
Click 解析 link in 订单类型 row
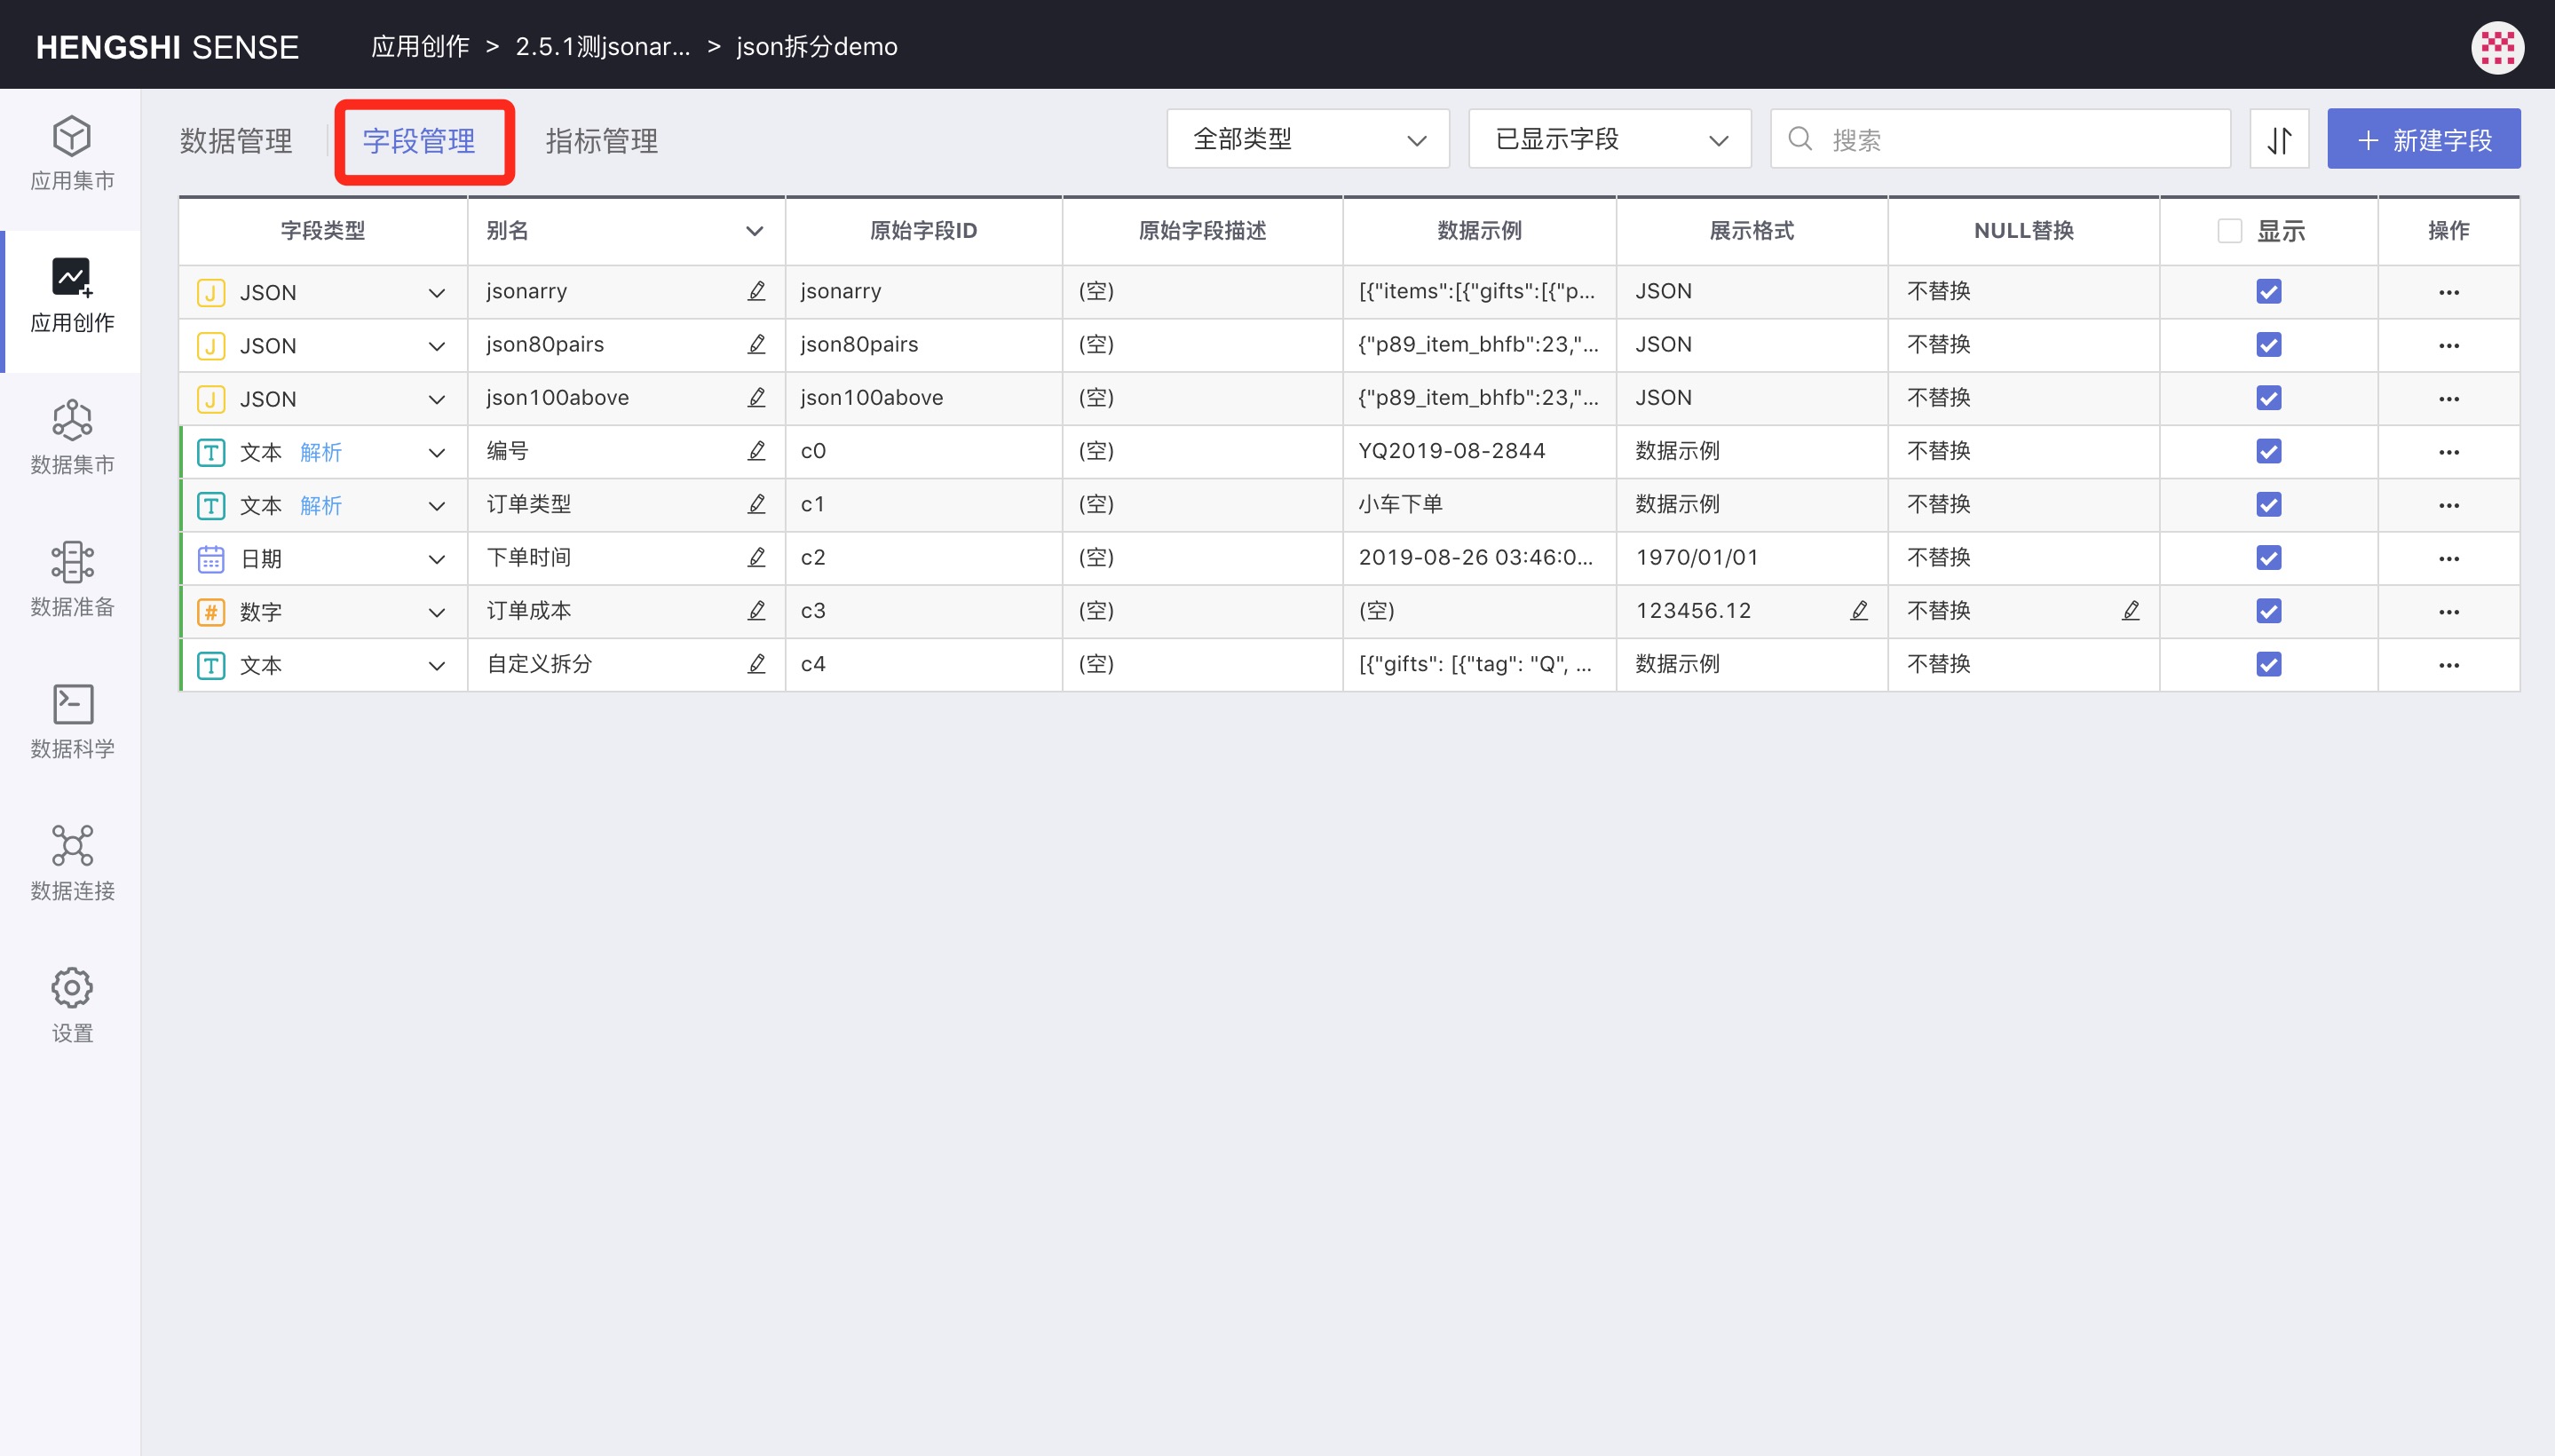click(321, 505)
